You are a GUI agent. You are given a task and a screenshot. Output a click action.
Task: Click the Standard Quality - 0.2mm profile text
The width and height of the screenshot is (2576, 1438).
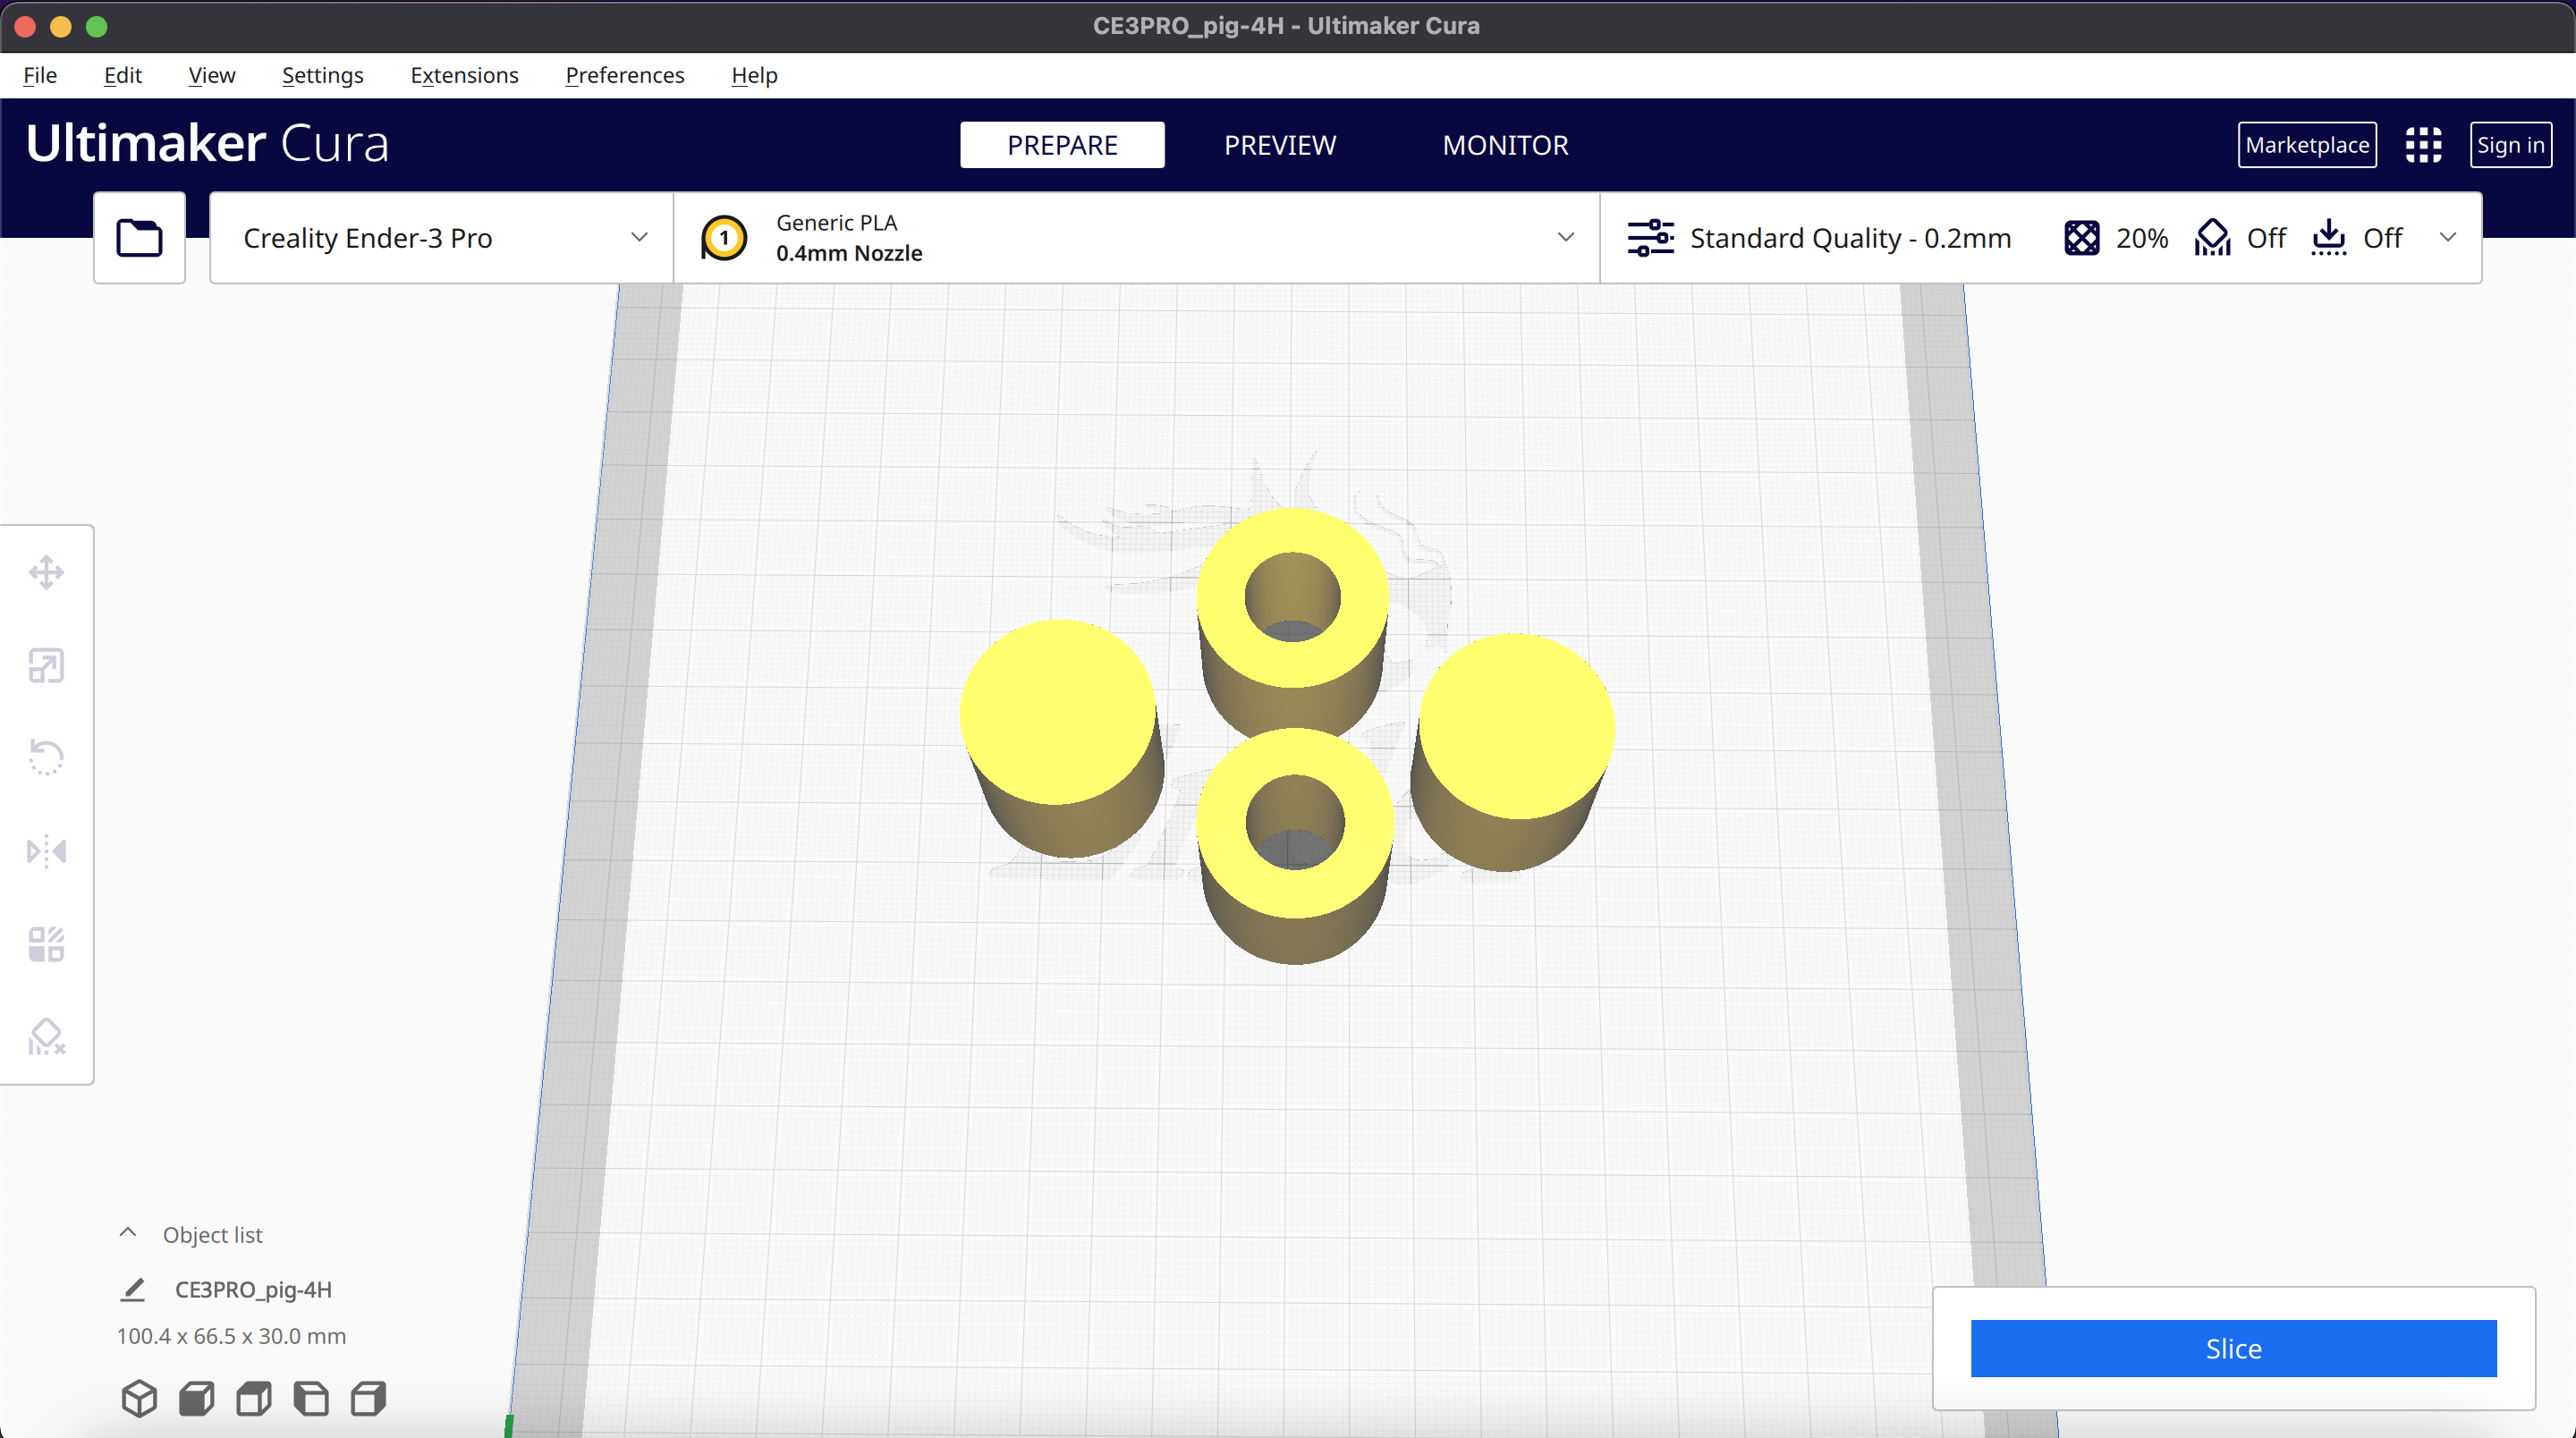point(1850,238)
